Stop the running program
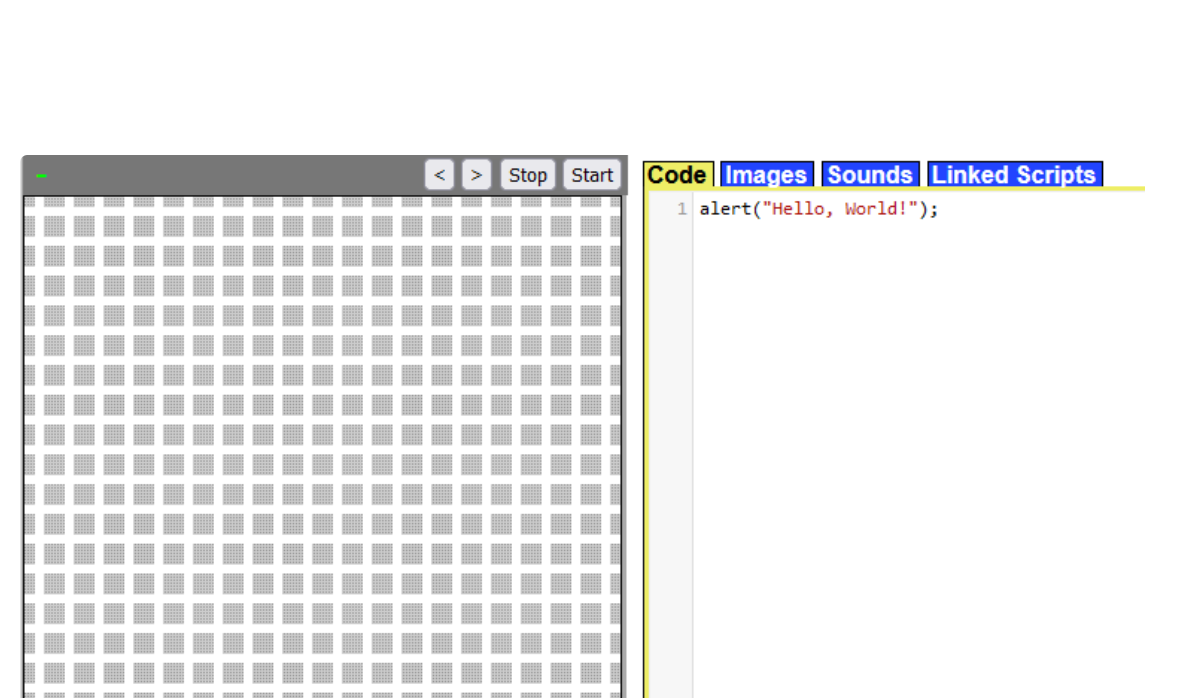This screenshot has height=698, width=1180. click(x=528, y=175)
